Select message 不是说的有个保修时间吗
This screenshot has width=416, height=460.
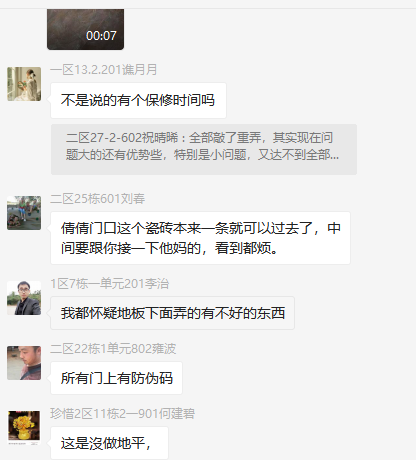(x=138, y=100)
